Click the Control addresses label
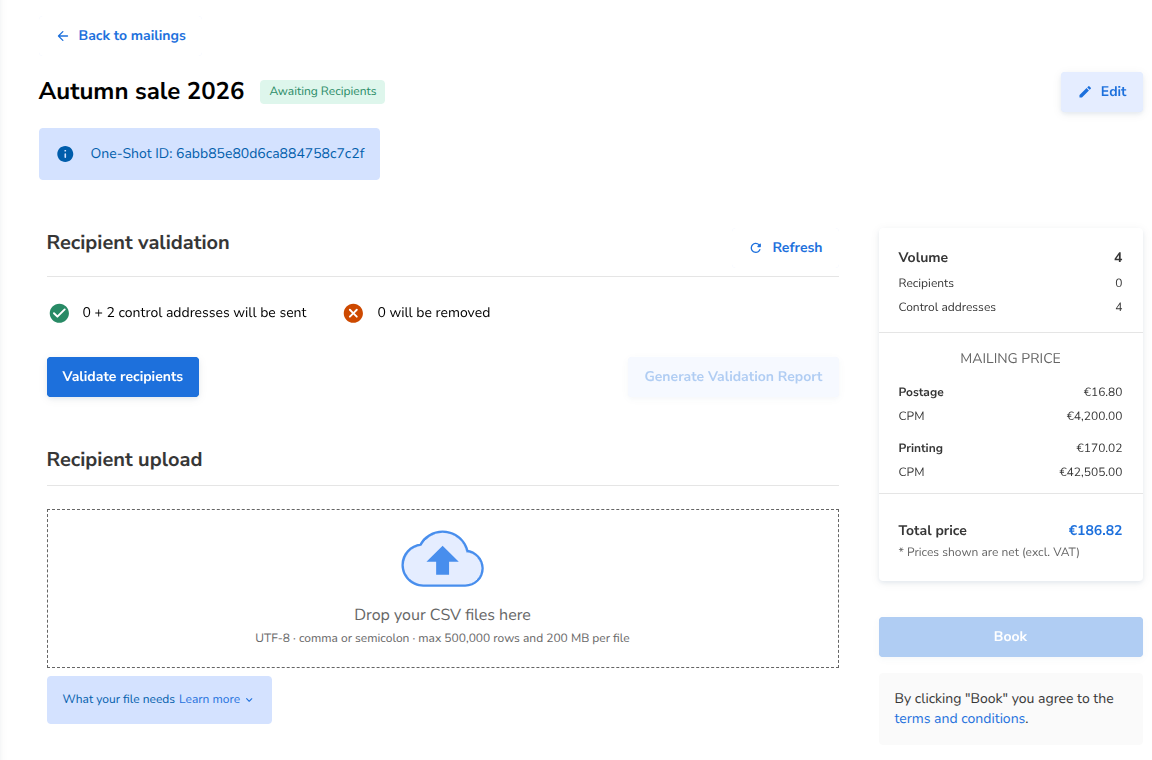This screenshot has height=760, width=1152. click(x=947, y=307)
